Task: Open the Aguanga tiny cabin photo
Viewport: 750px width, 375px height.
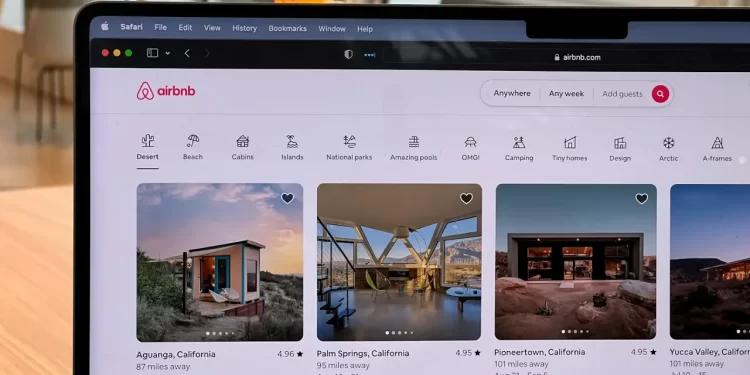Action: pyautogui.click(x=220, y=262)
